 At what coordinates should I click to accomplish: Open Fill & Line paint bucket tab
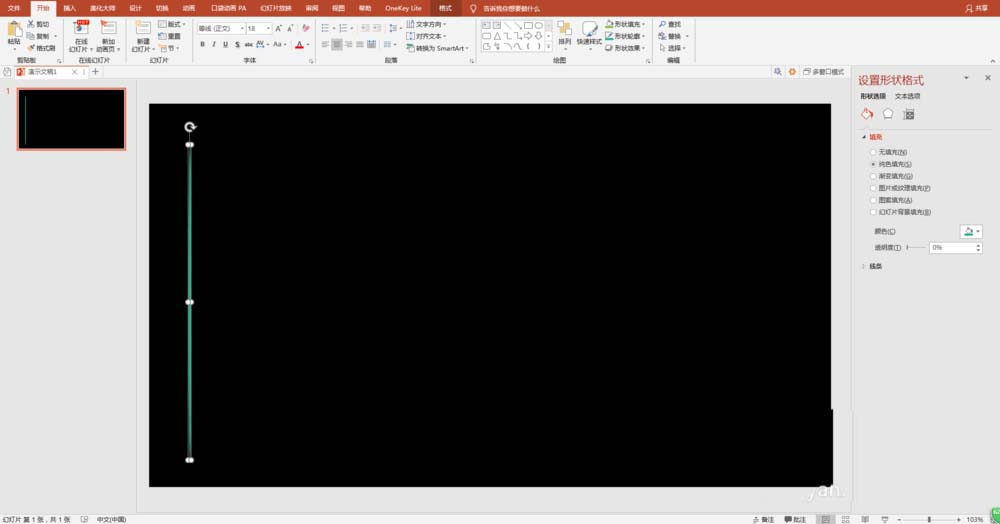click(867, 114)
